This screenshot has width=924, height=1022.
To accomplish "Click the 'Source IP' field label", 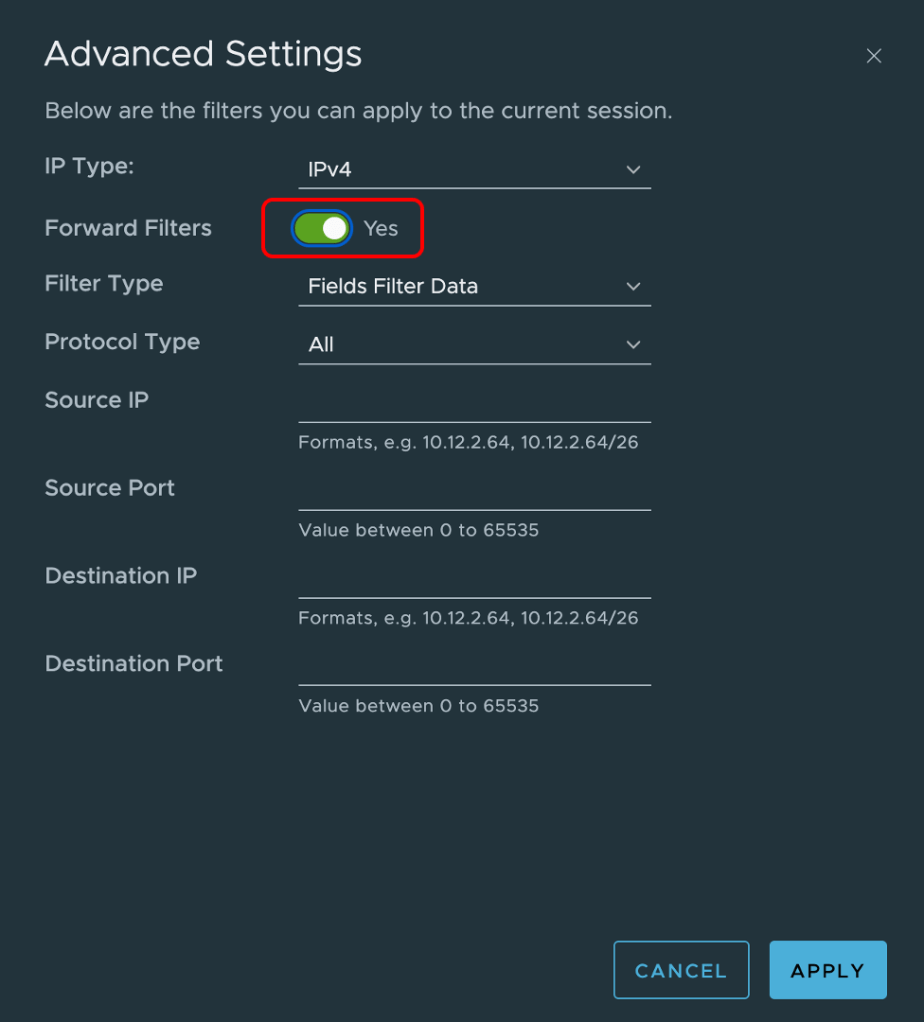I will point(97,400).
